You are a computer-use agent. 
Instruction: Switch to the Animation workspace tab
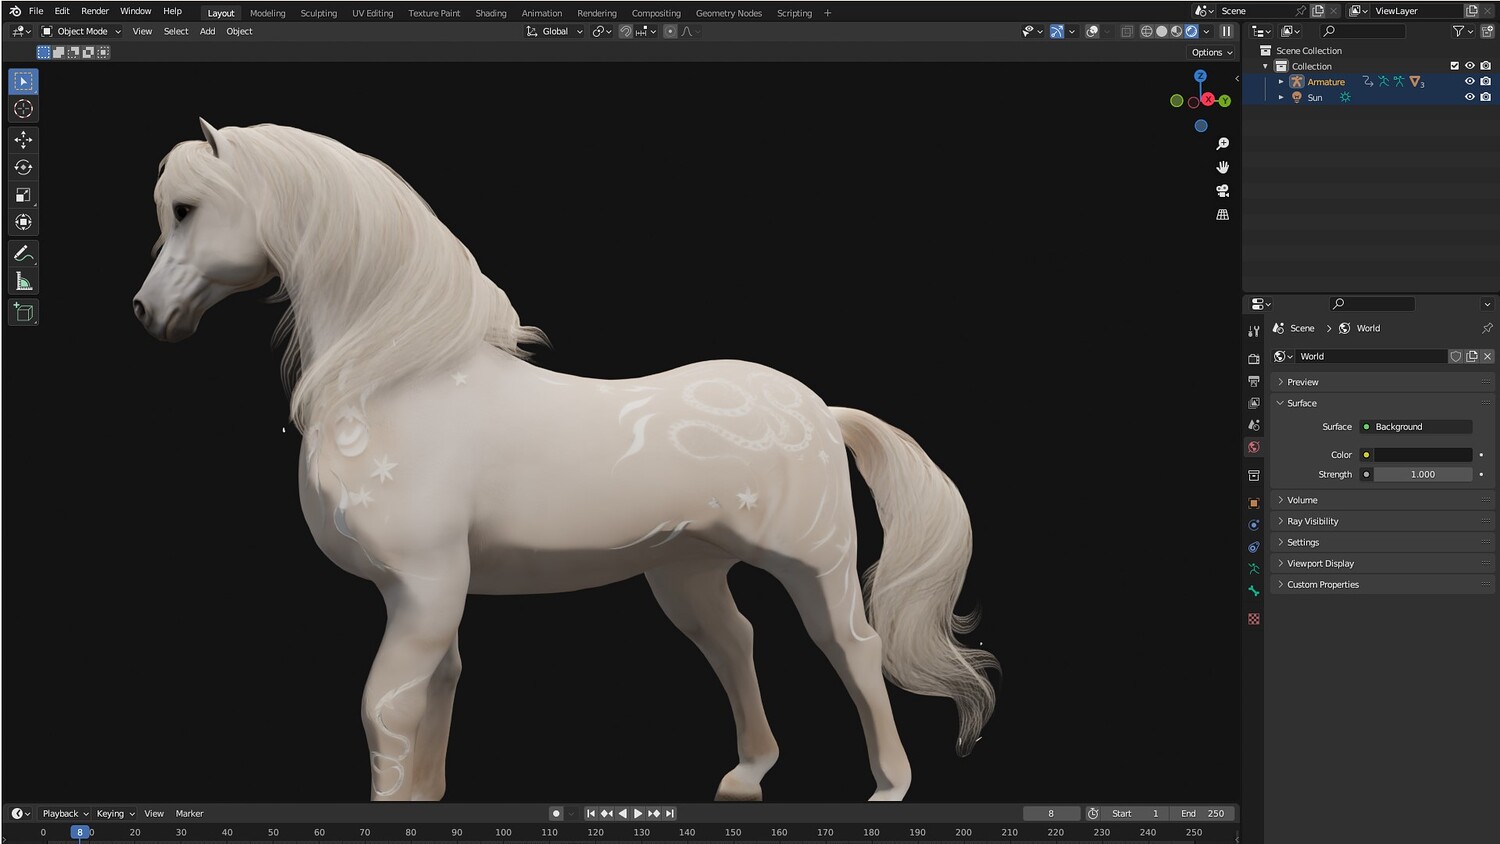[542, 13]
